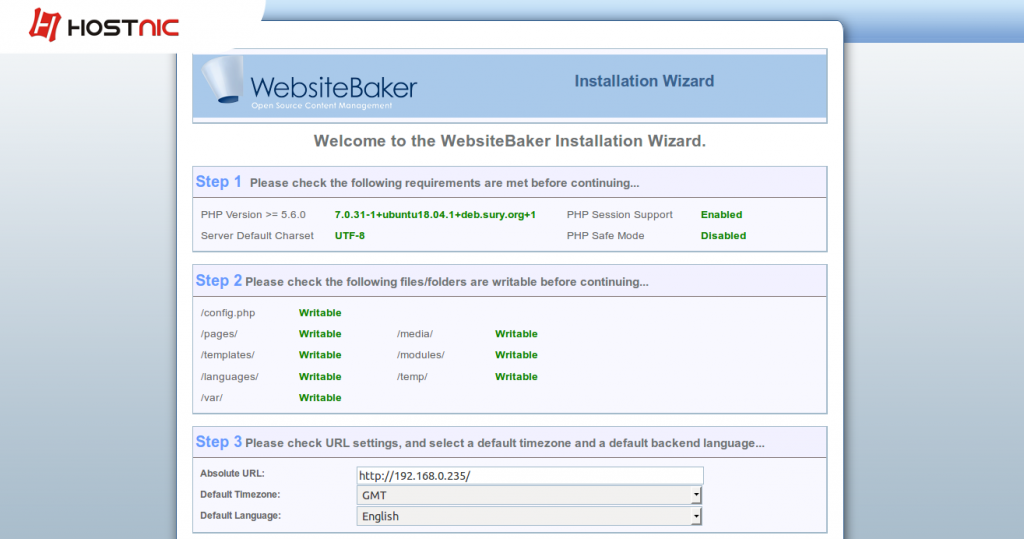Click the PHP Session Support label
The width and height of the screenshot is (1024, 539).
620,214
